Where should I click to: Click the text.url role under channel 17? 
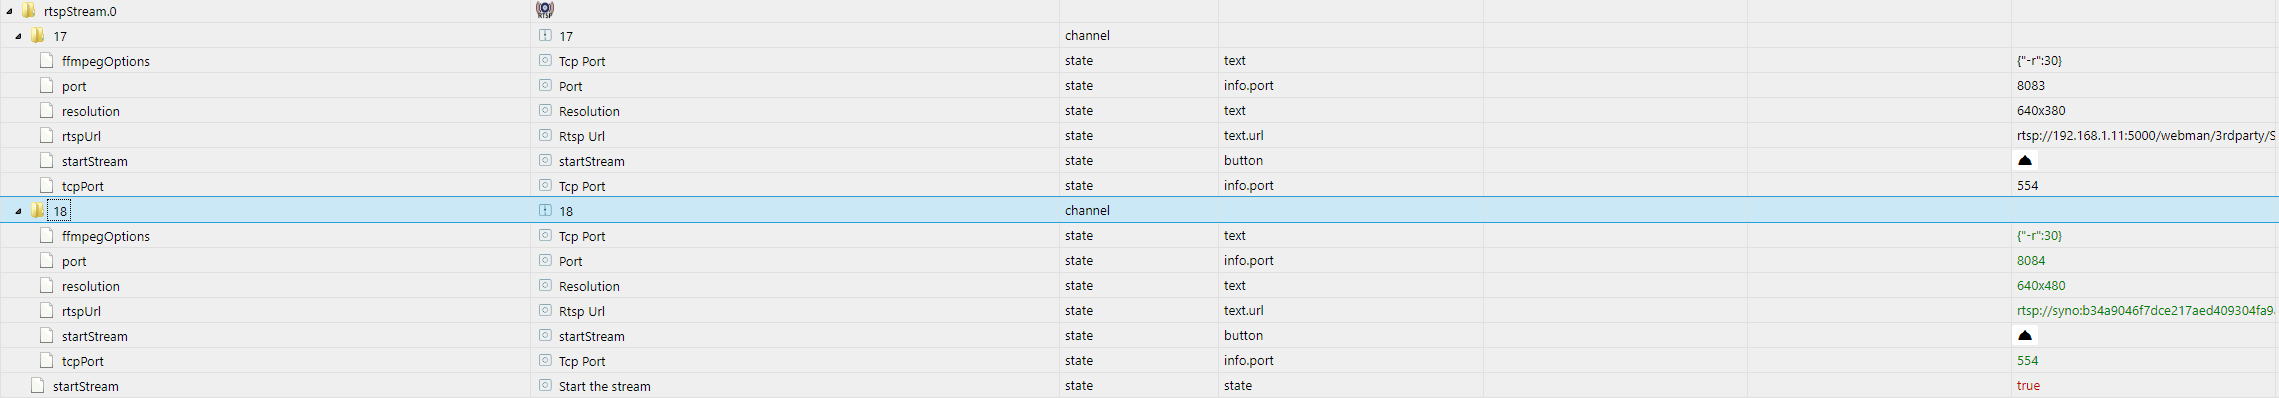(x=1243, y=136)
